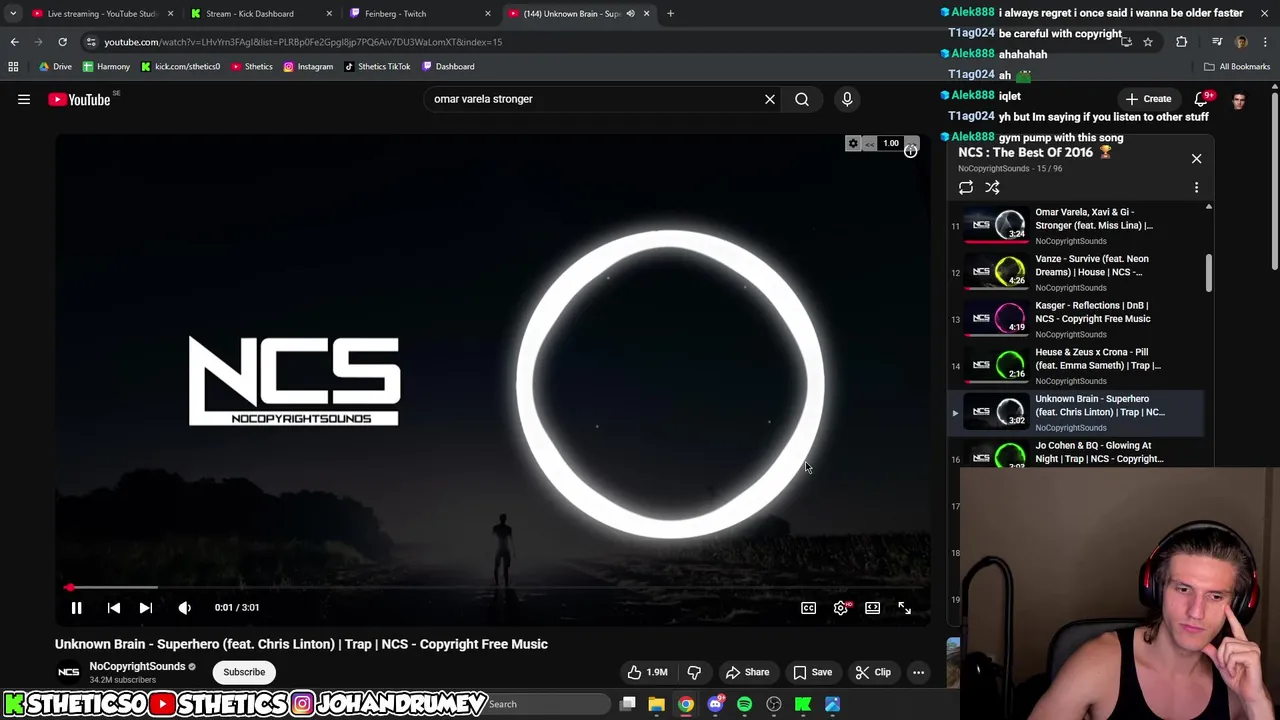The width and height of the screenshot is (1280, 720).
Task: Open YouTube notifications bell
Action: 1202,99
